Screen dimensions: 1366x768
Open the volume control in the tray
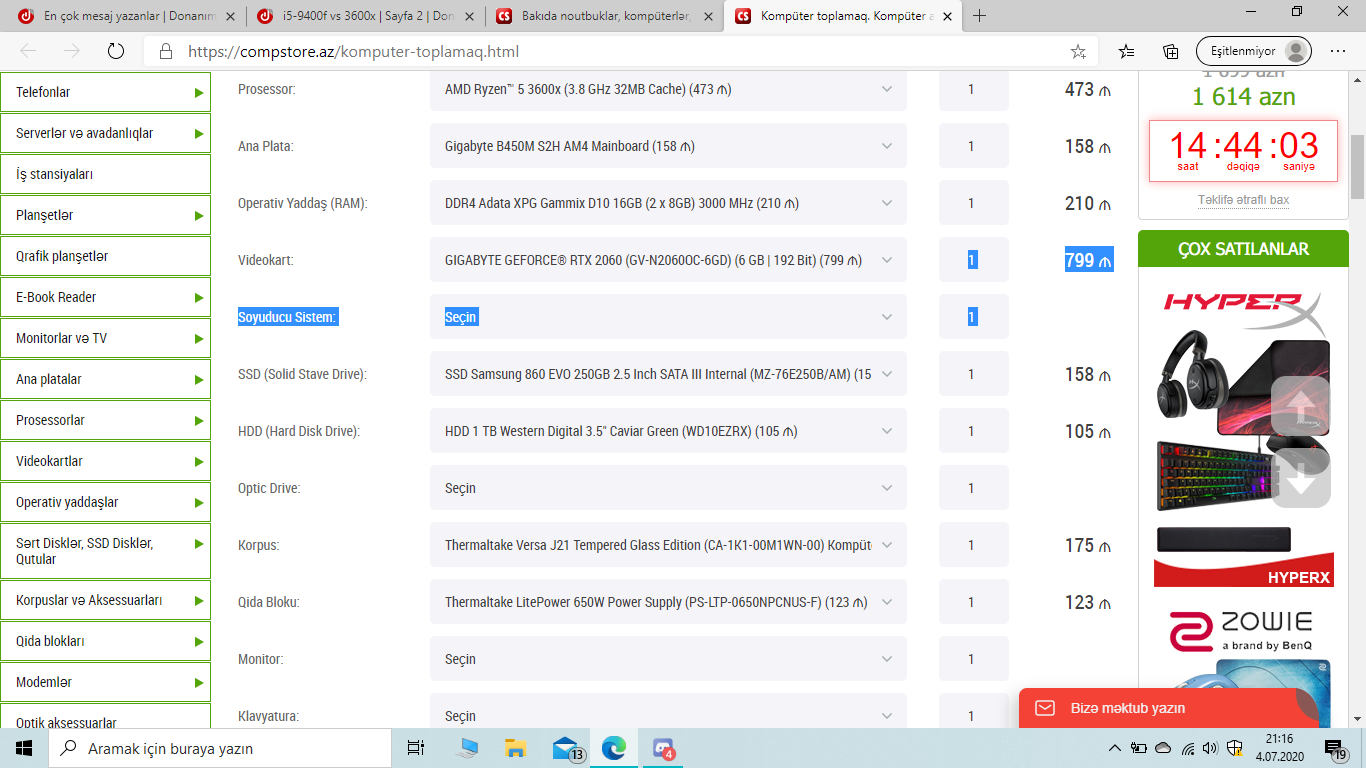click(x=1210, y=748)
